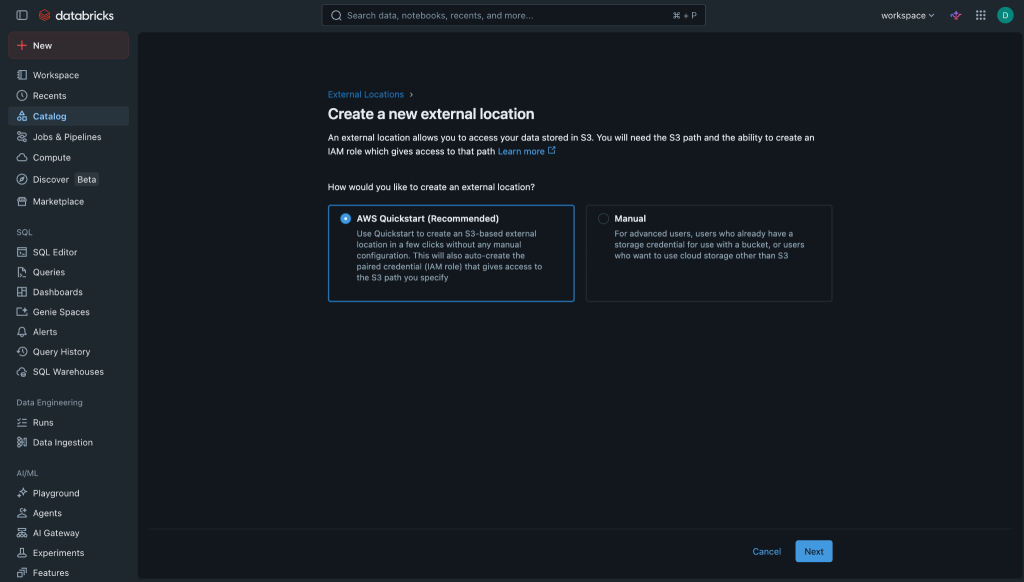
Task: Open the Databricks Assistant sparkle icon
Action: pos(955,15)
